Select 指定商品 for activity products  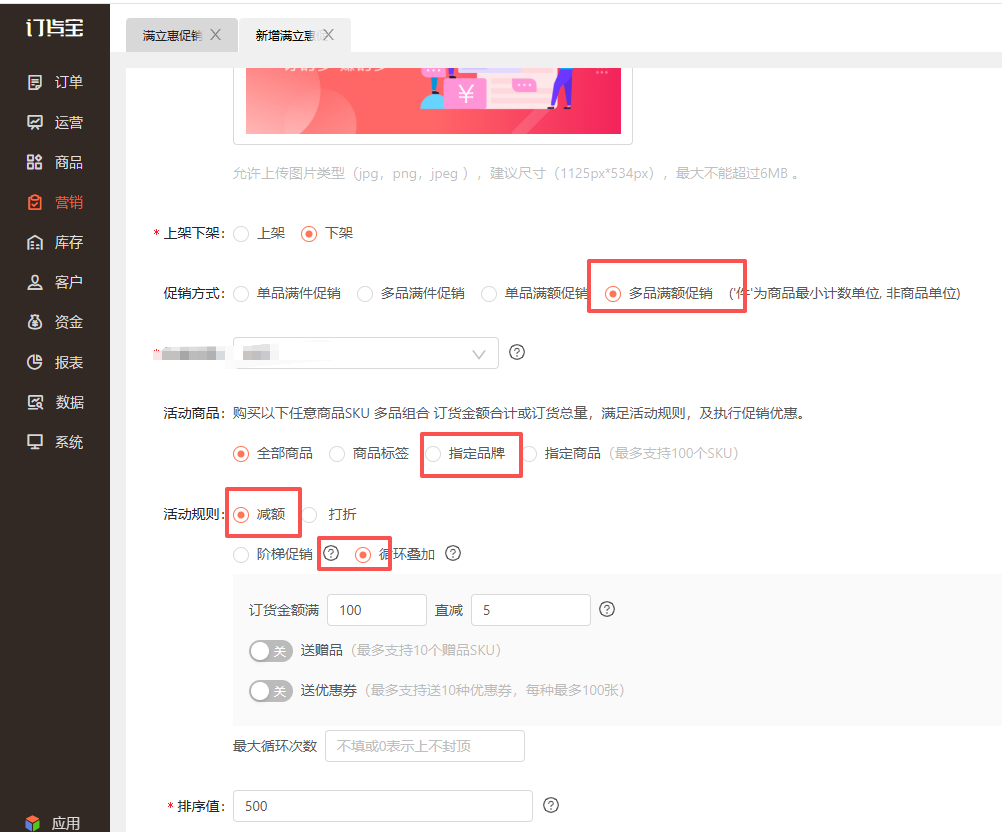[530, 454]
